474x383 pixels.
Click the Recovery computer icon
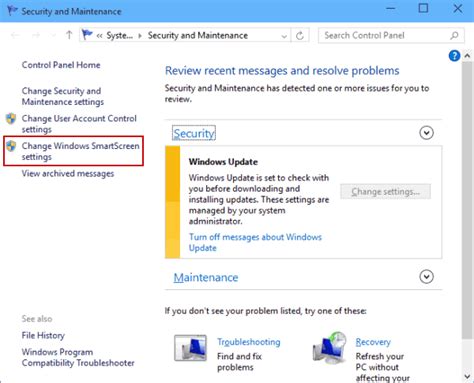coord(330,348)
